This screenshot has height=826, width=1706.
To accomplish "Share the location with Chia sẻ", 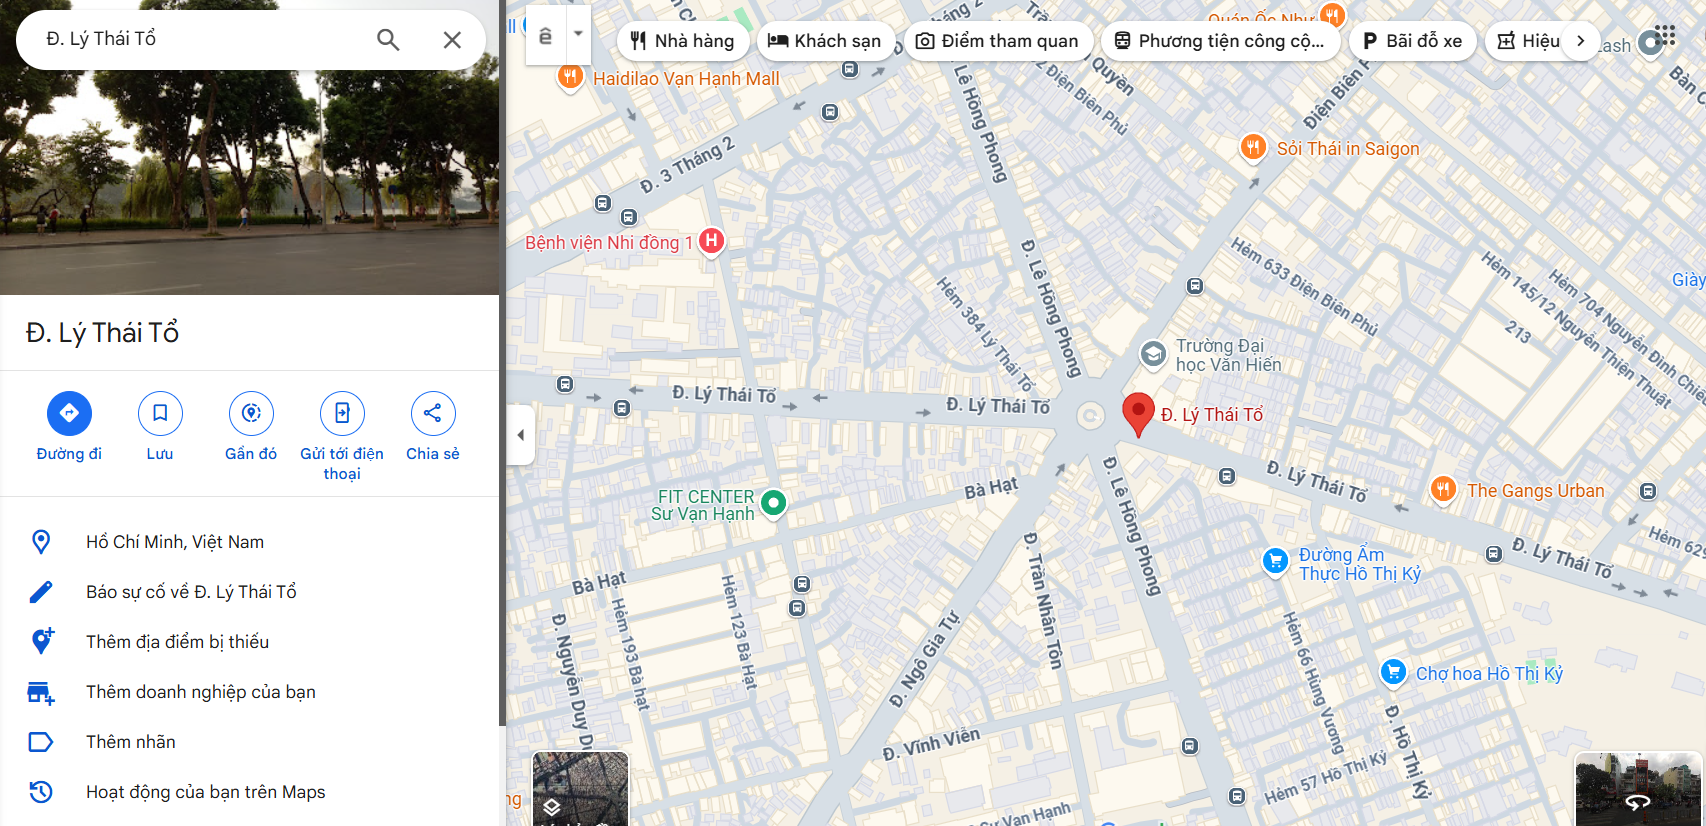I will 433,413.
